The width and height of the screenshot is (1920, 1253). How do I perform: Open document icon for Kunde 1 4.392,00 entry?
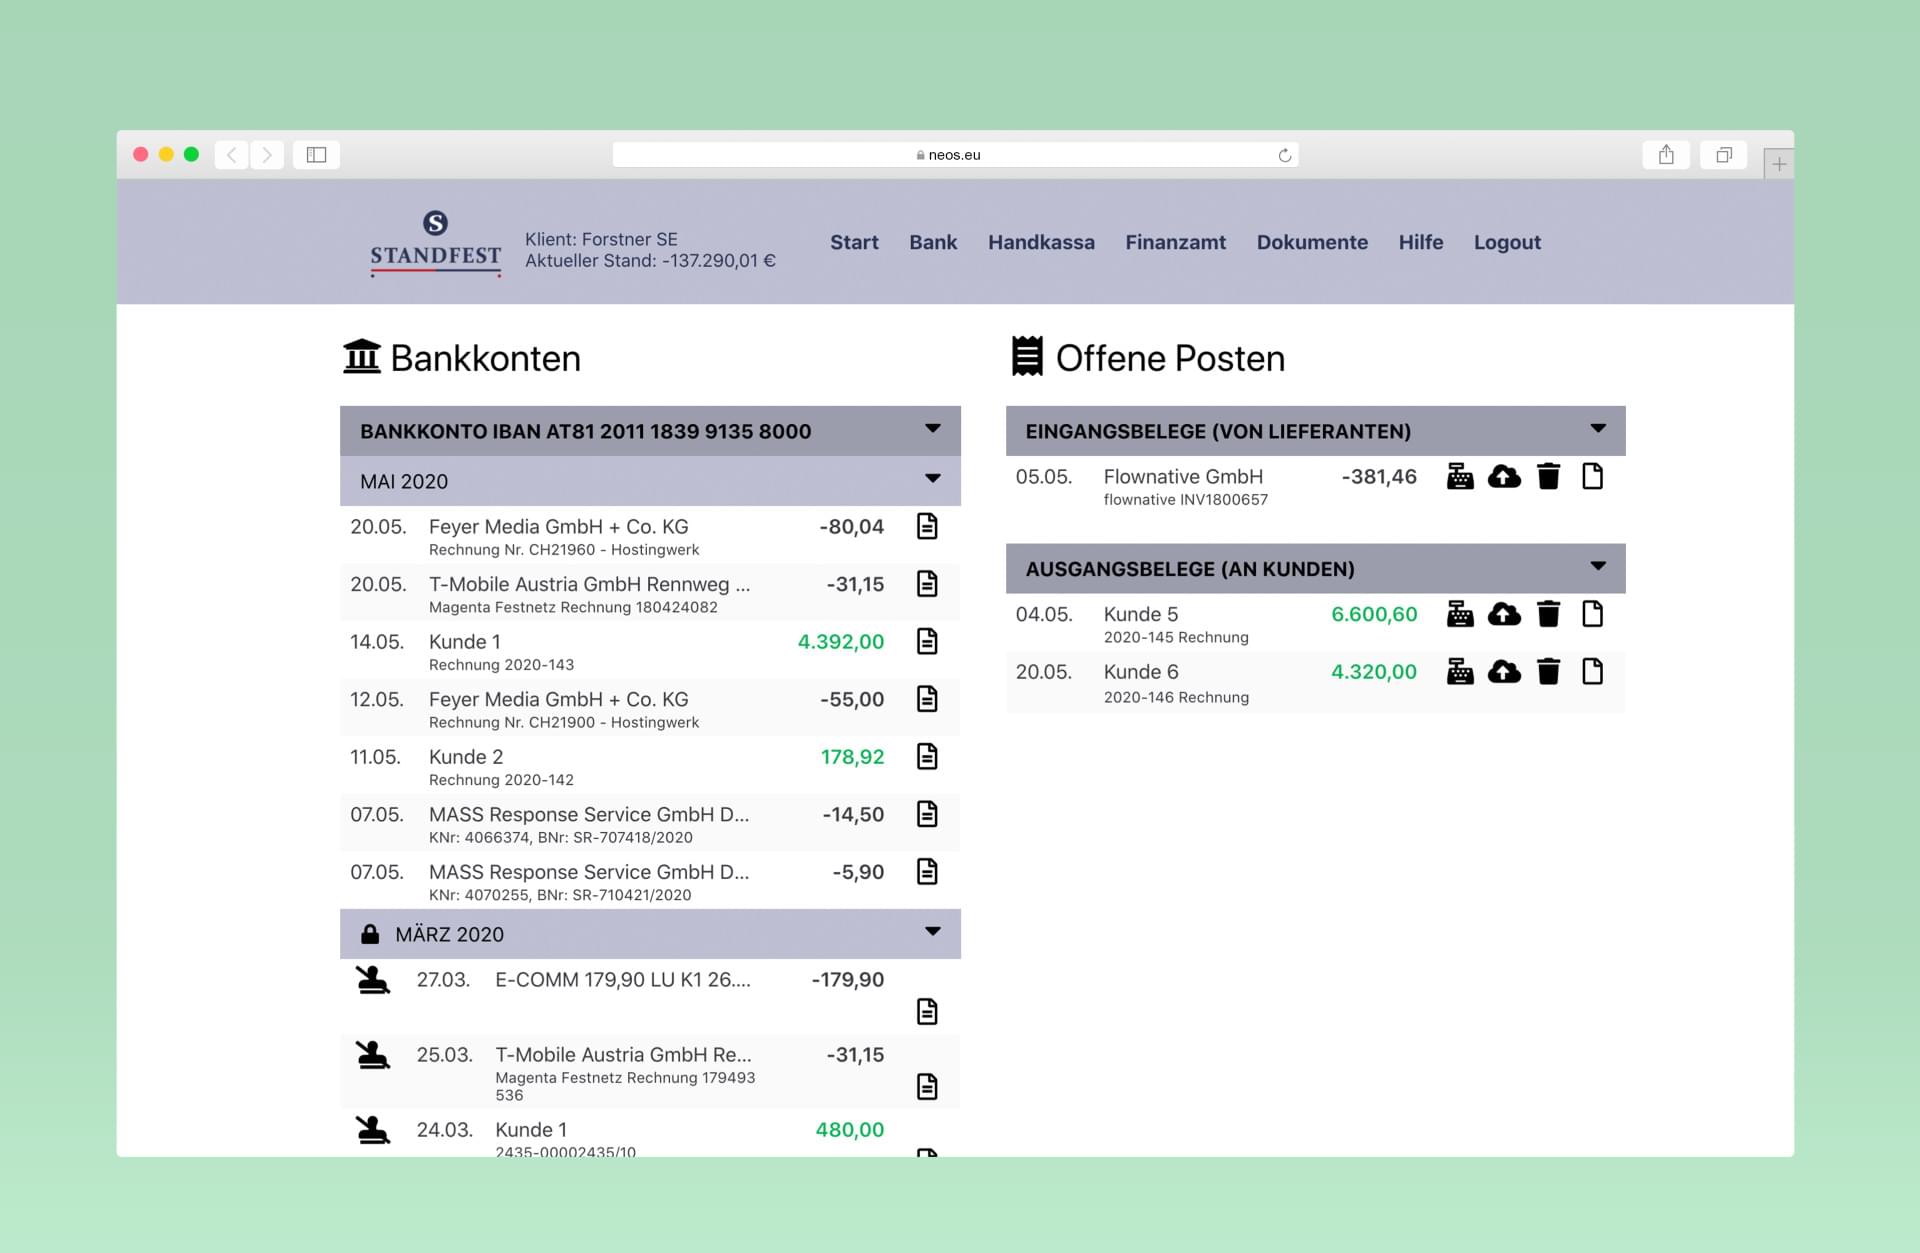pos(927,641)
